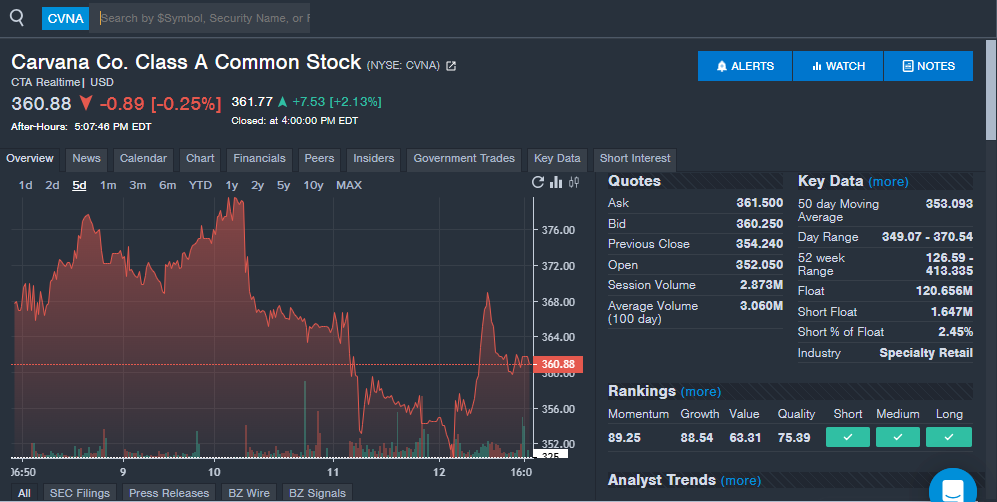Toggle the bar chart type icon
997x502 pixels.
556,182
